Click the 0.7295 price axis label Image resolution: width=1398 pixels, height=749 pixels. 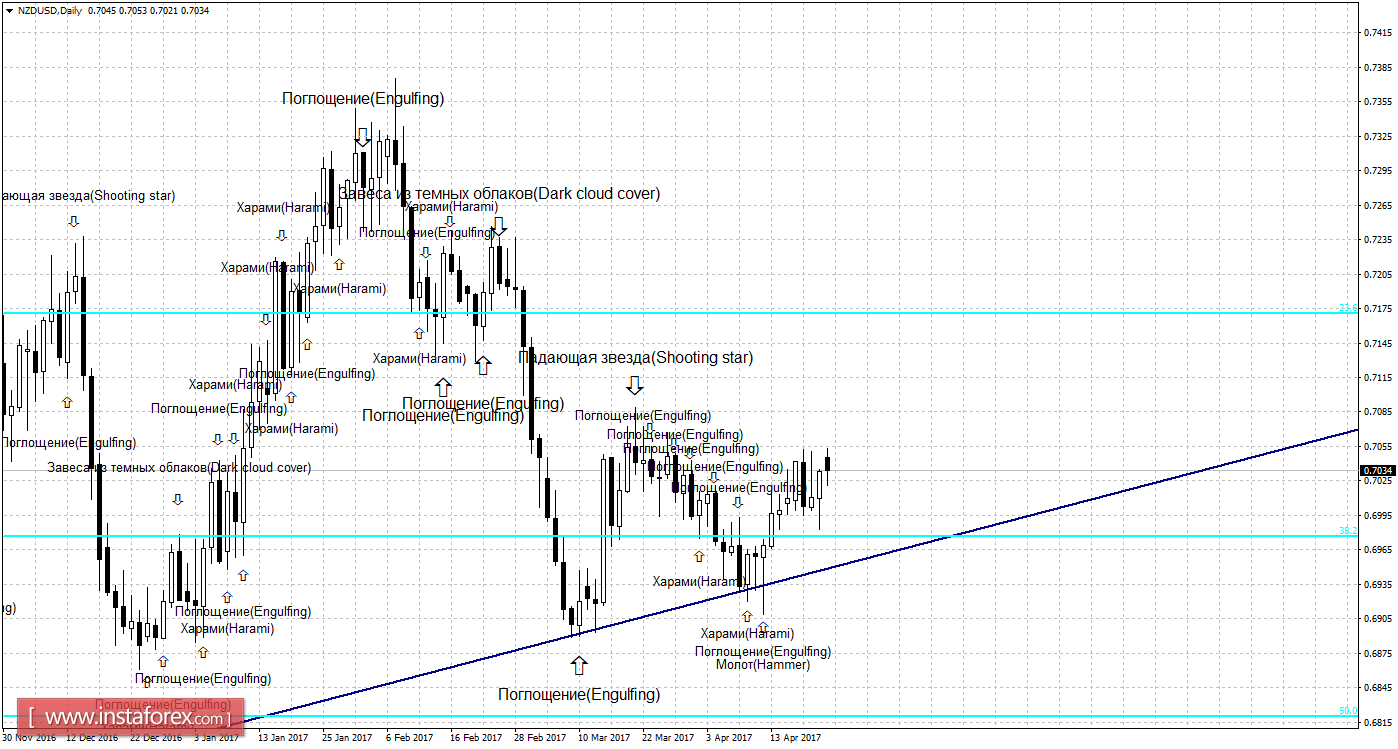pos(1378,171)
